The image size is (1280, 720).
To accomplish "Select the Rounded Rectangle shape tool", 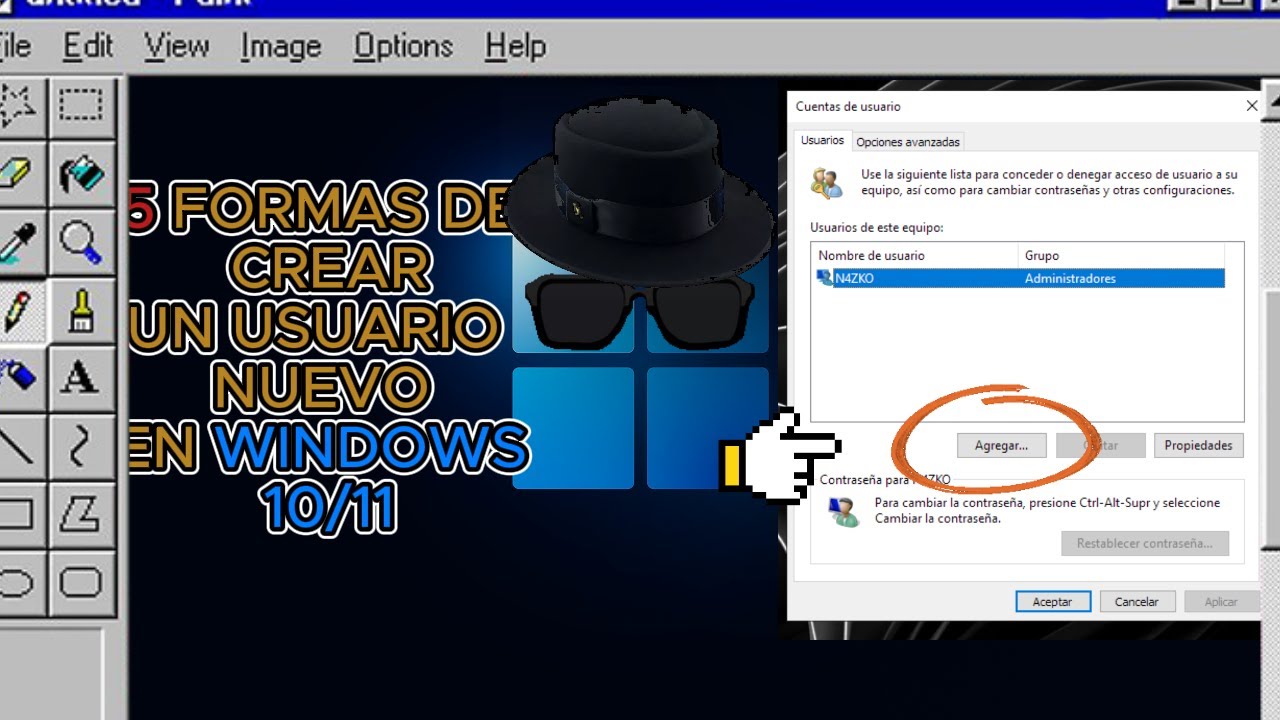I will click(x=82, y=582).
